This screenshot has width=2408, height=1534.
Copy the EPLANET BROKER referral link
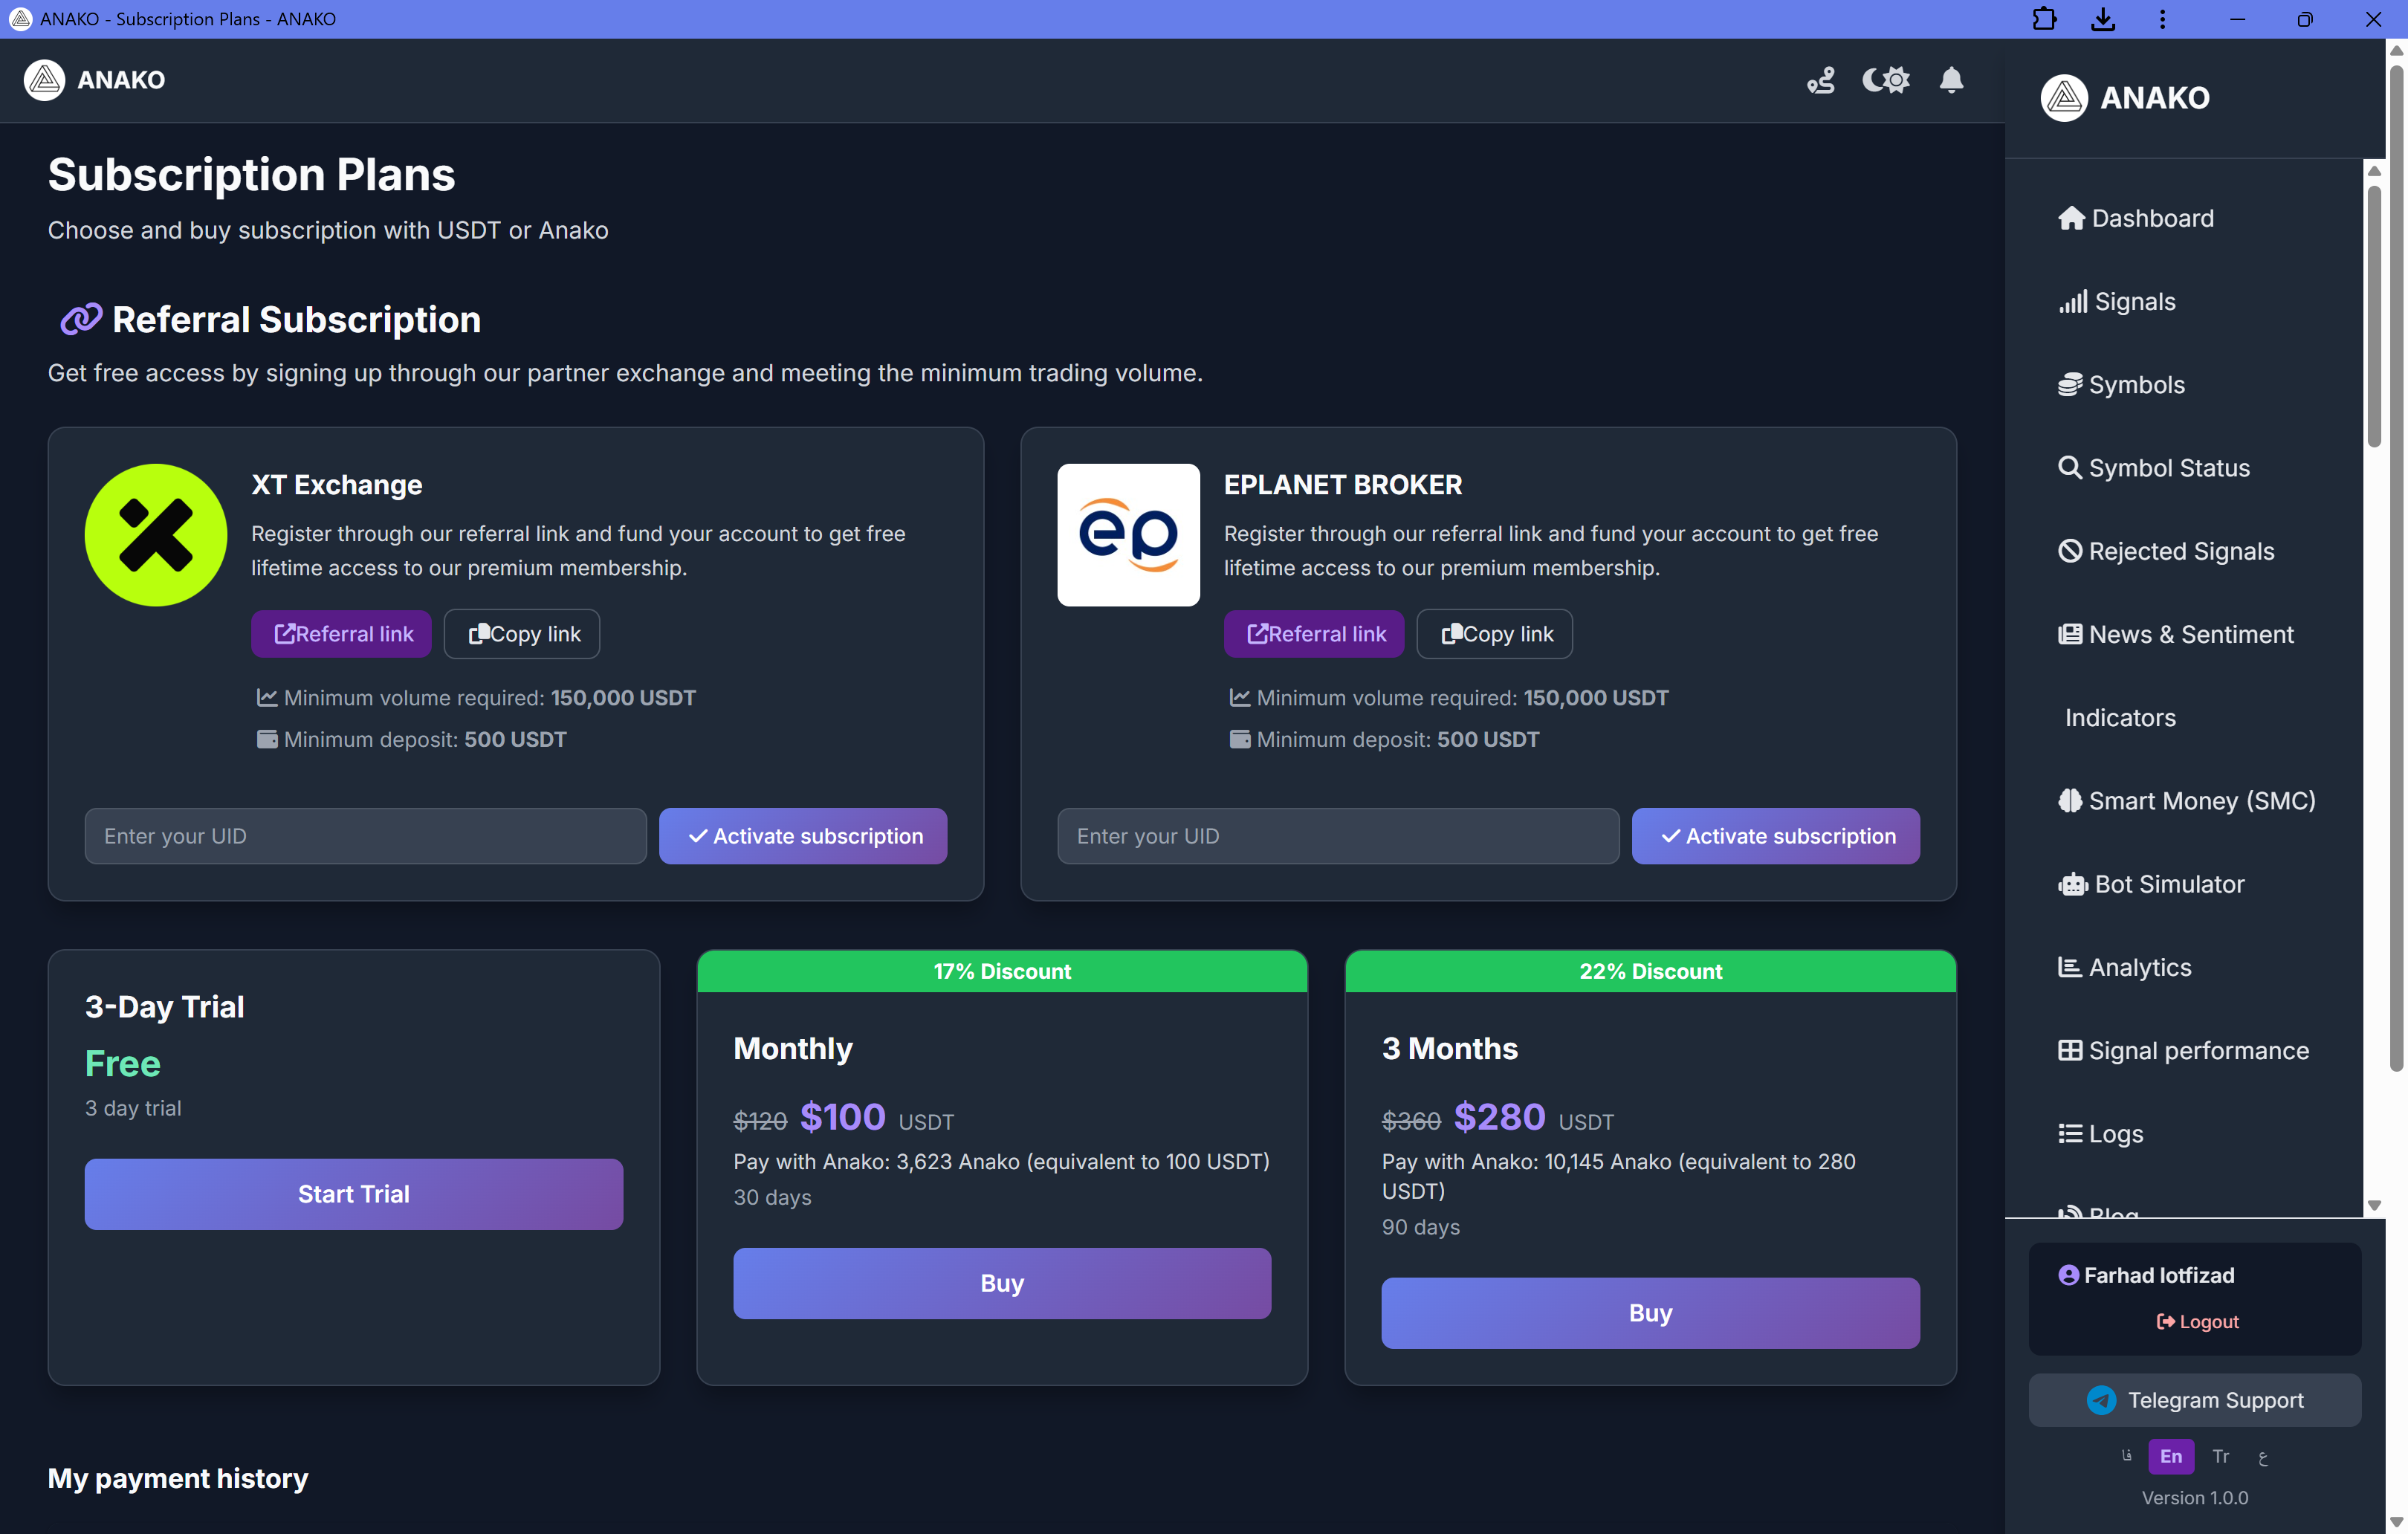(x=1495, y=633)
